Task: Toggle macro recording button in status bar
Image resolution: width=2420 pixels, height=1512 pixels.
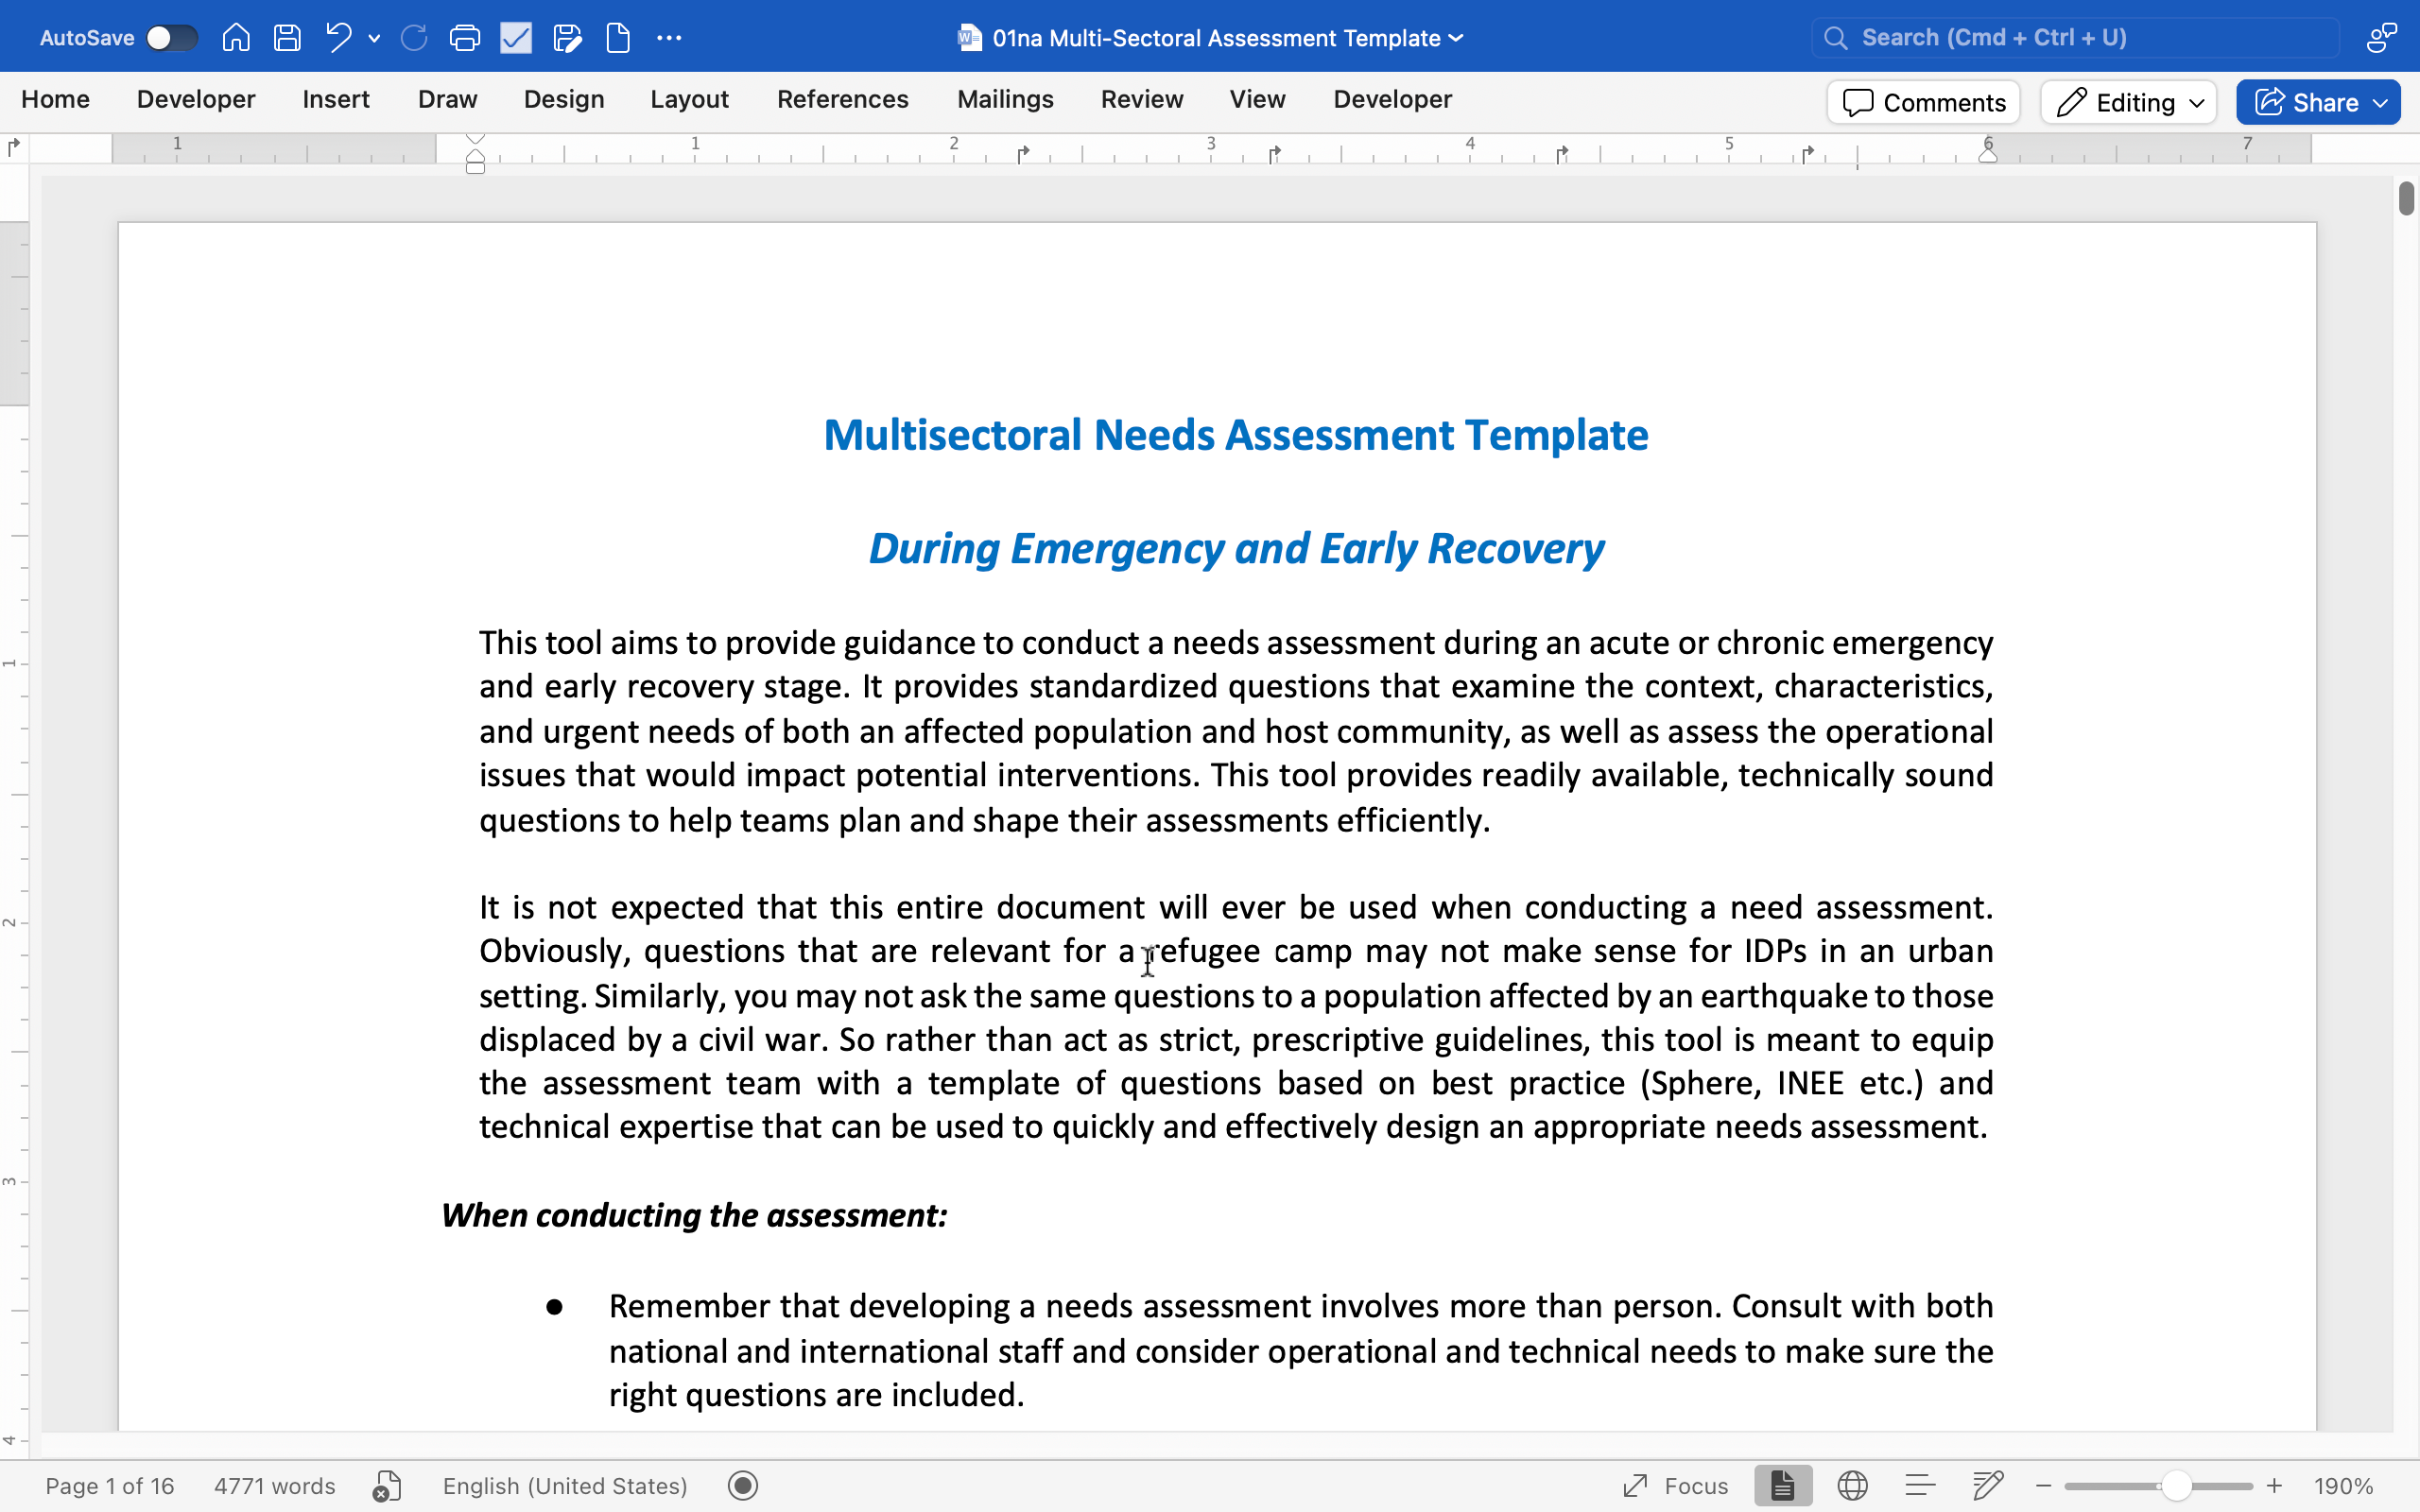Action: point(743,1486)
